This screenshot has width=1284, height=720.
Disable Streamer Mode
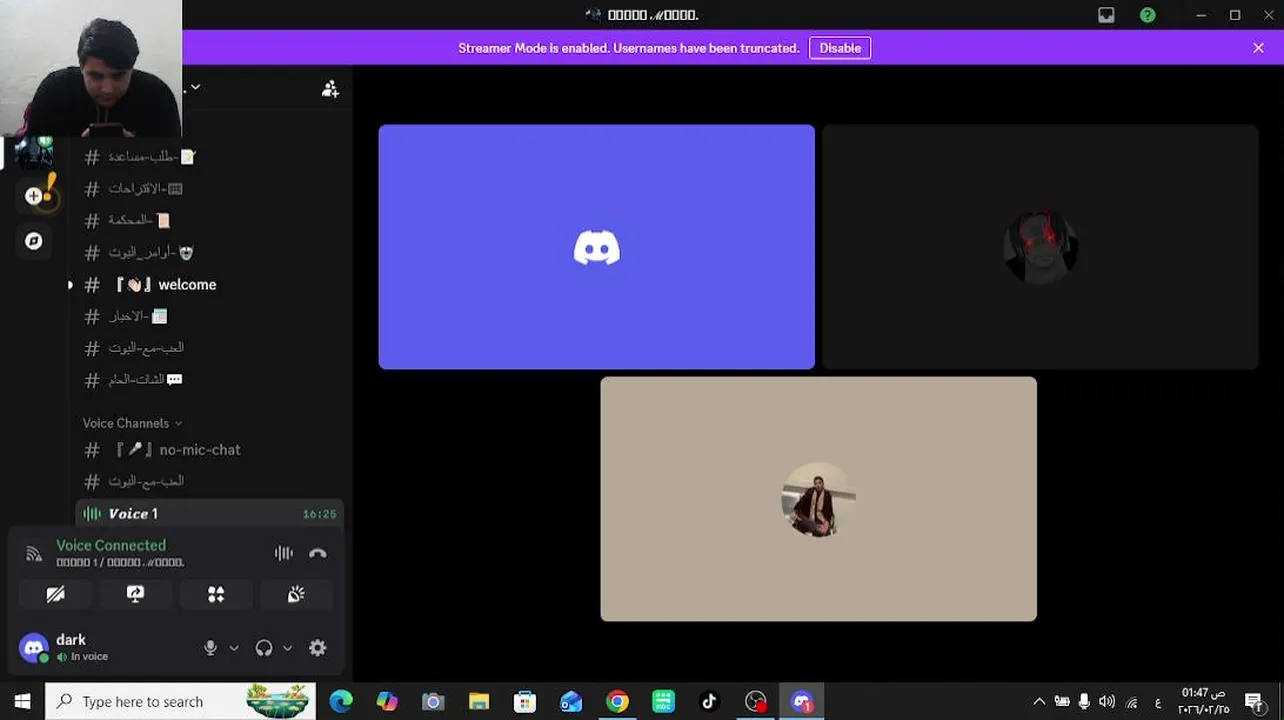[840, 48]
